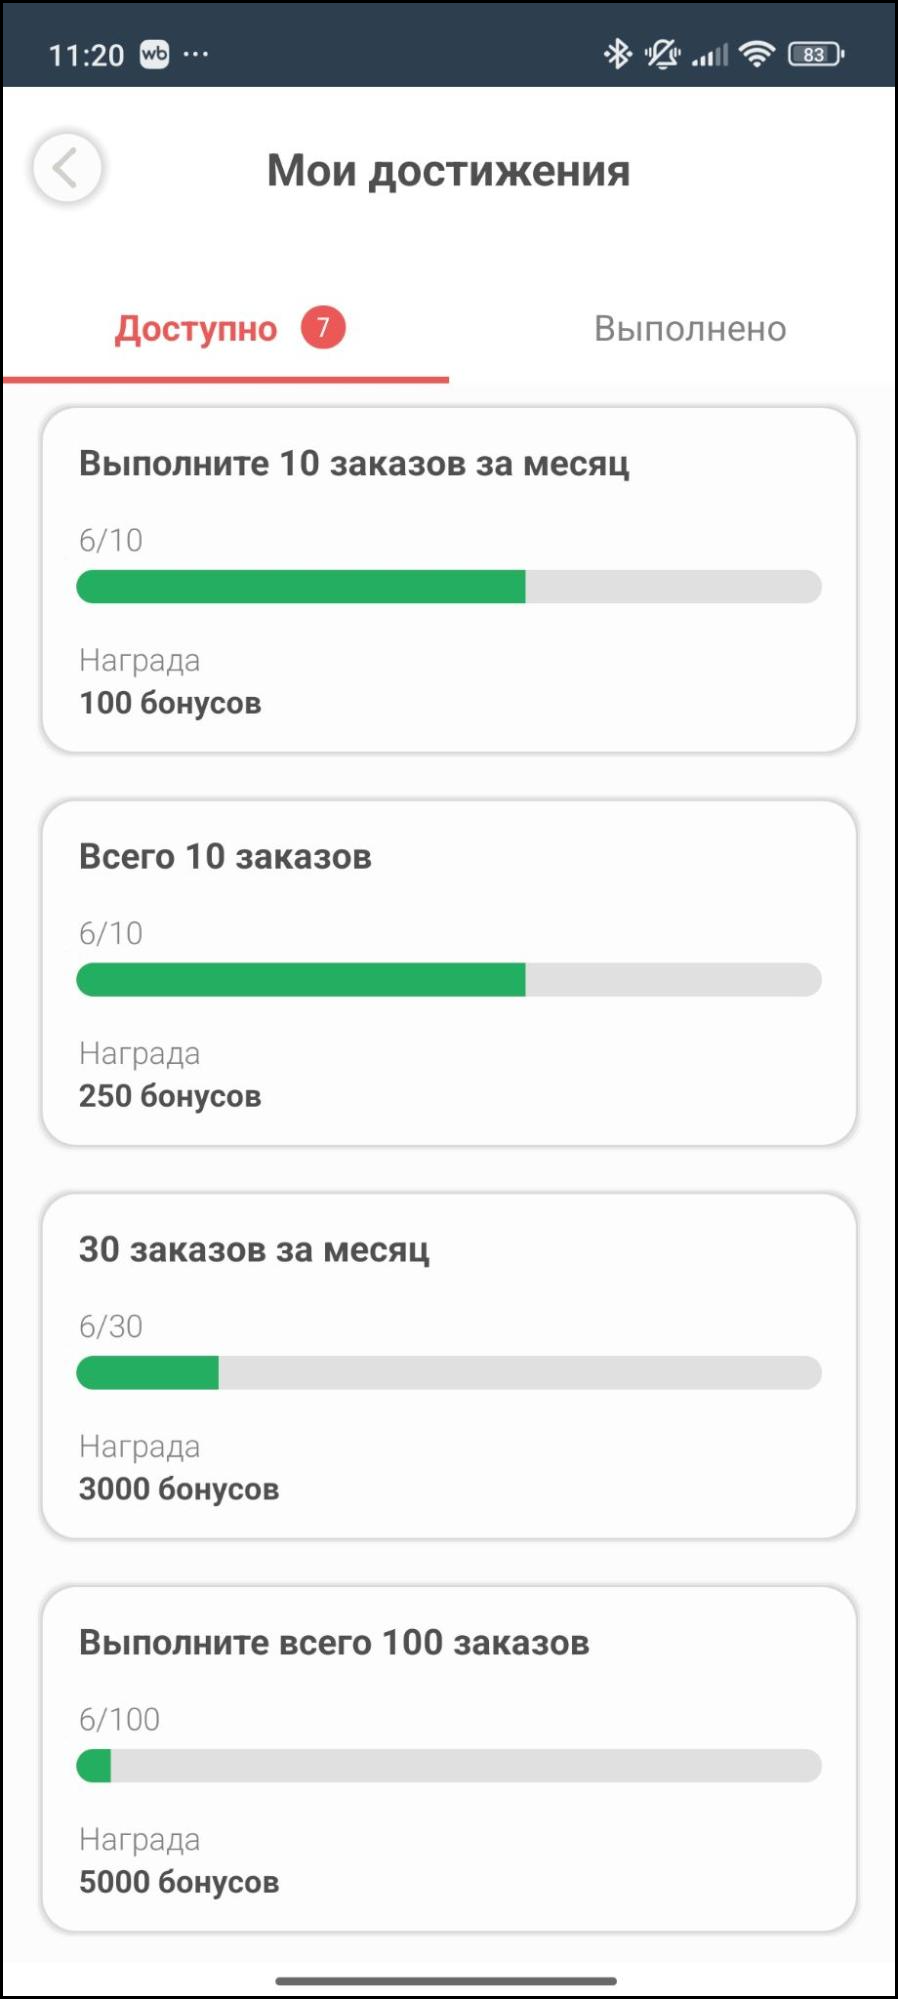
Task: Tap the cellular signal strength icon
Action: (x=711, y=55)
